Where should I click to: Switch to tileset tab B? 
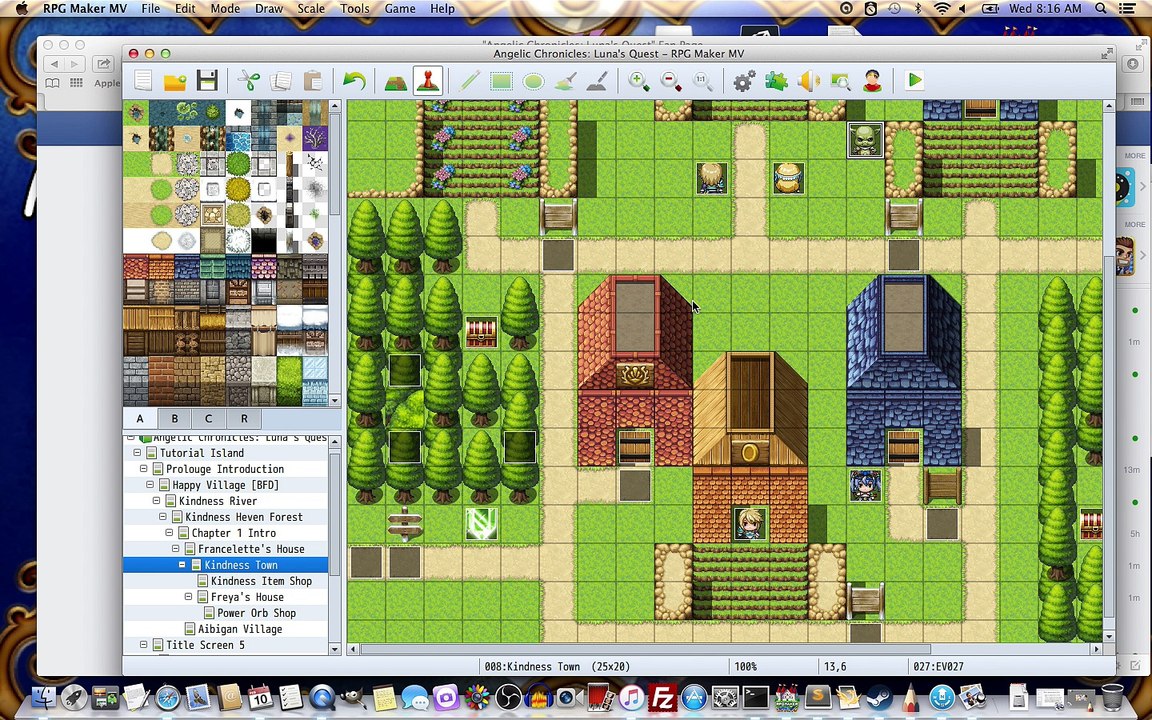point(174,419)
